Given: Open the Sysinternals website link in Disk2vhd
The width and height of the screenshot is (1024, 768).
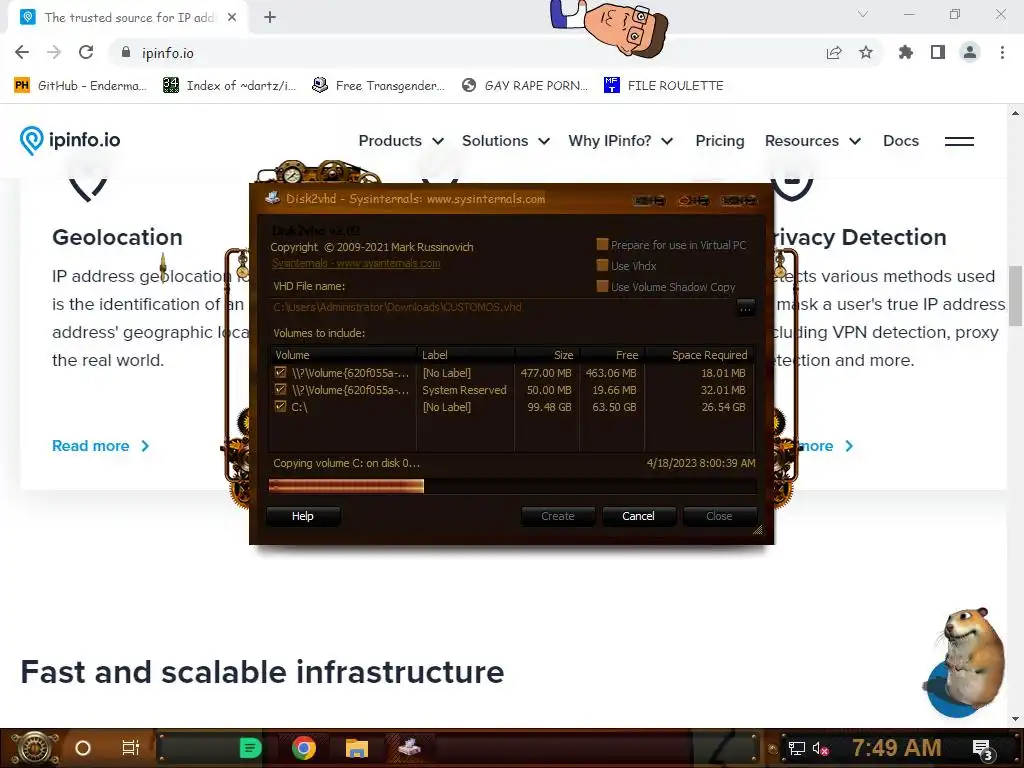Looking at the screenshot, I should pyautogui.click(x=356, y=263).
